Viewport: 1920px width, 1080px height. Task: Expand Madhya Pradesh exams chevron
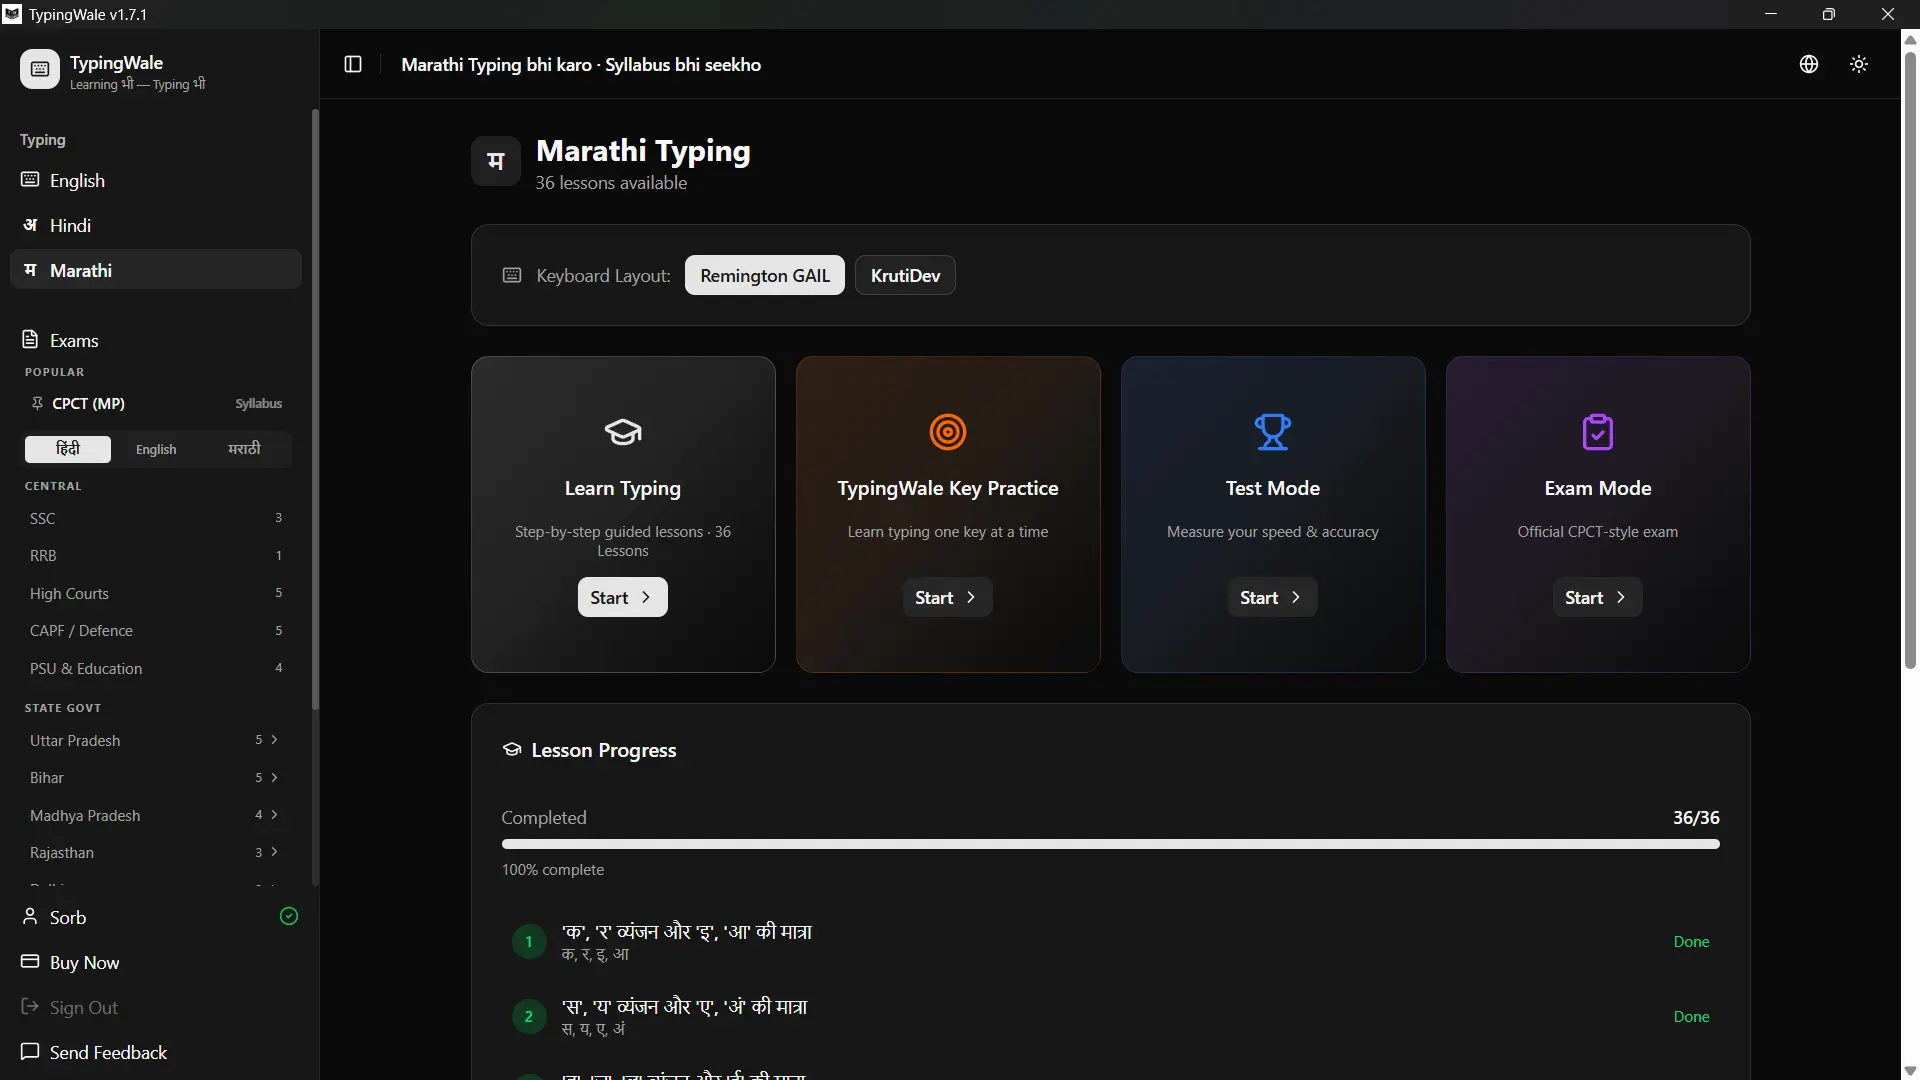274,815
